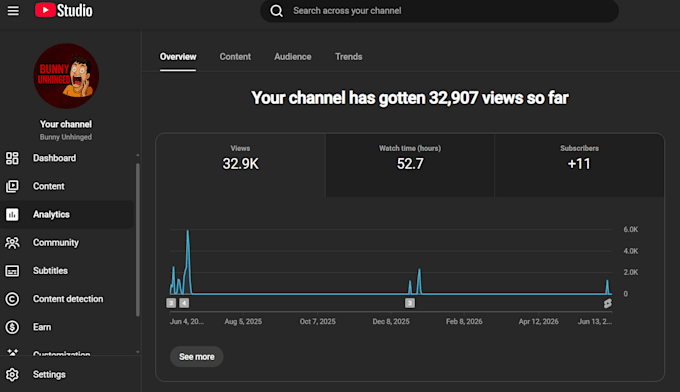
Task: Click the Shorts marker on the chart
Action: point(608,303)
